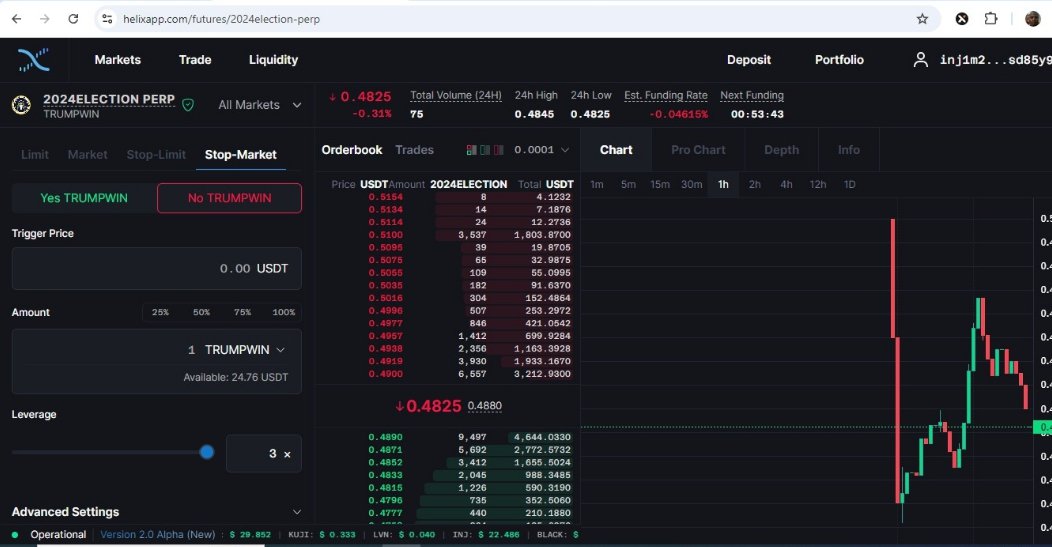Go forward with the browser forward arrow
This screenshot has width=1052, height=547.
click(x=45, y=19)
